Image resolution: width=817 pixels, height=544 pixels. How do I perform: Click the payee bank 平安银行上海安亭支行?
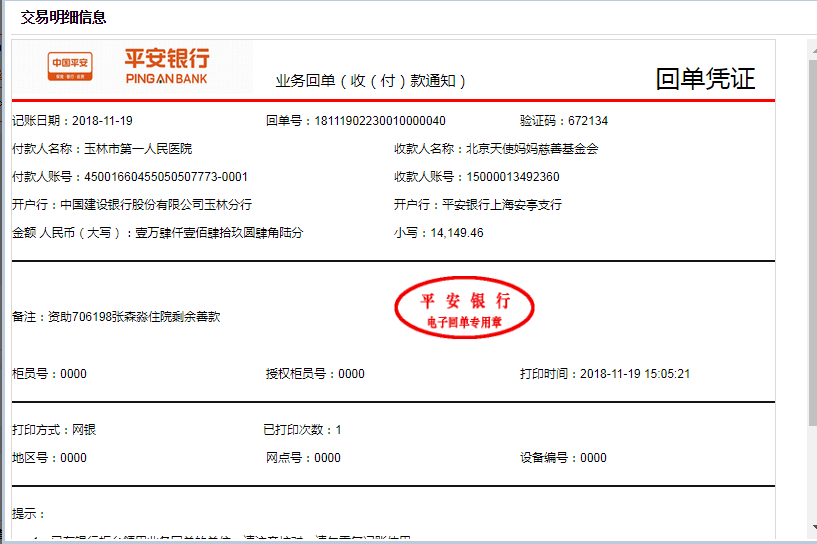coord(502,205)
